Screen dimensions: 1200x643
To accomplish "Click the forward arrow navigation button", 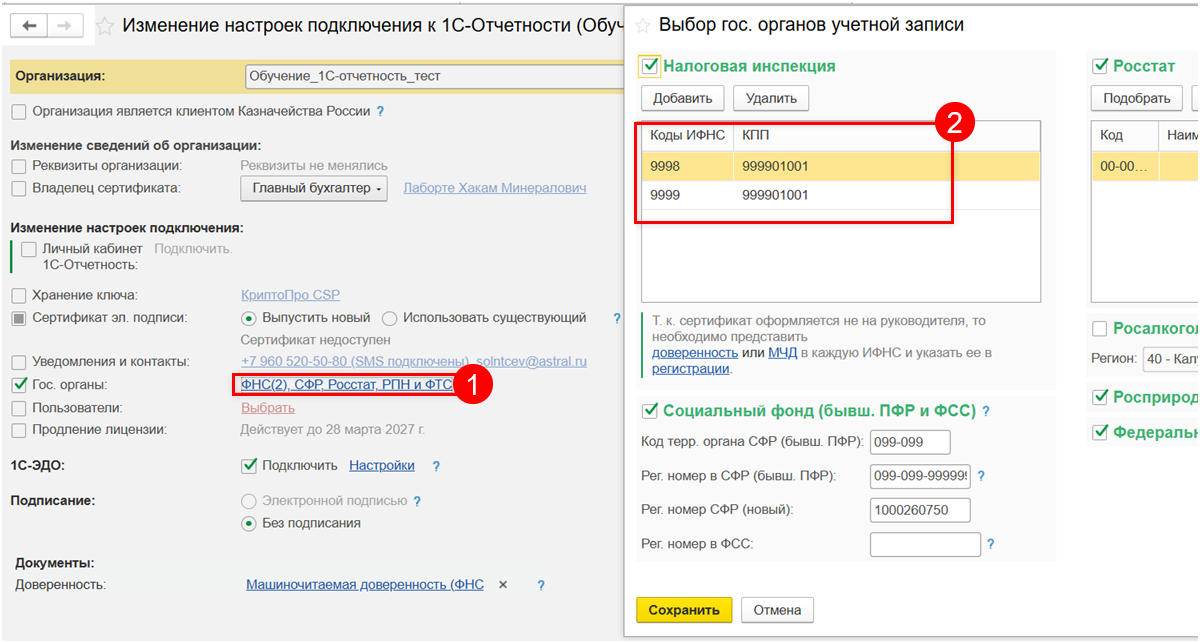I will [x=66, y=26].
